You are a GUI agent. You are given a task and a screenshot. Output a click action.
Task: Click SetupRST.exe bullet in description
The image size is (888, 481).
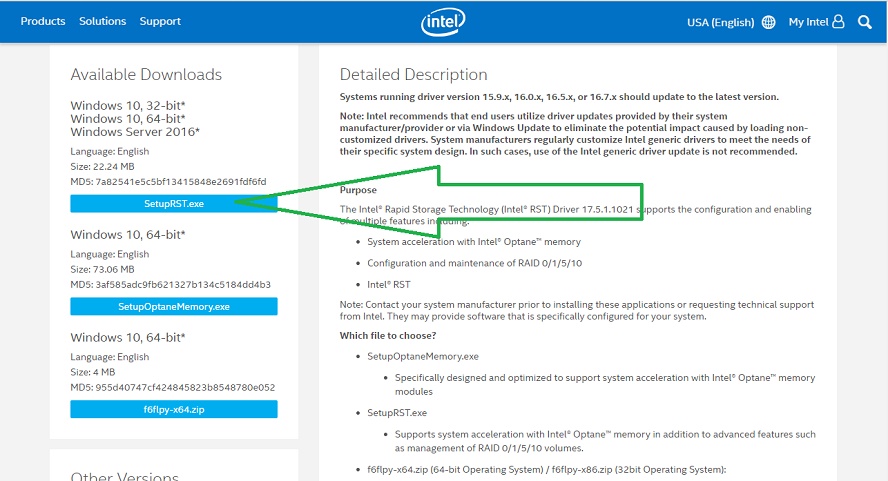[x=397, y=412]
